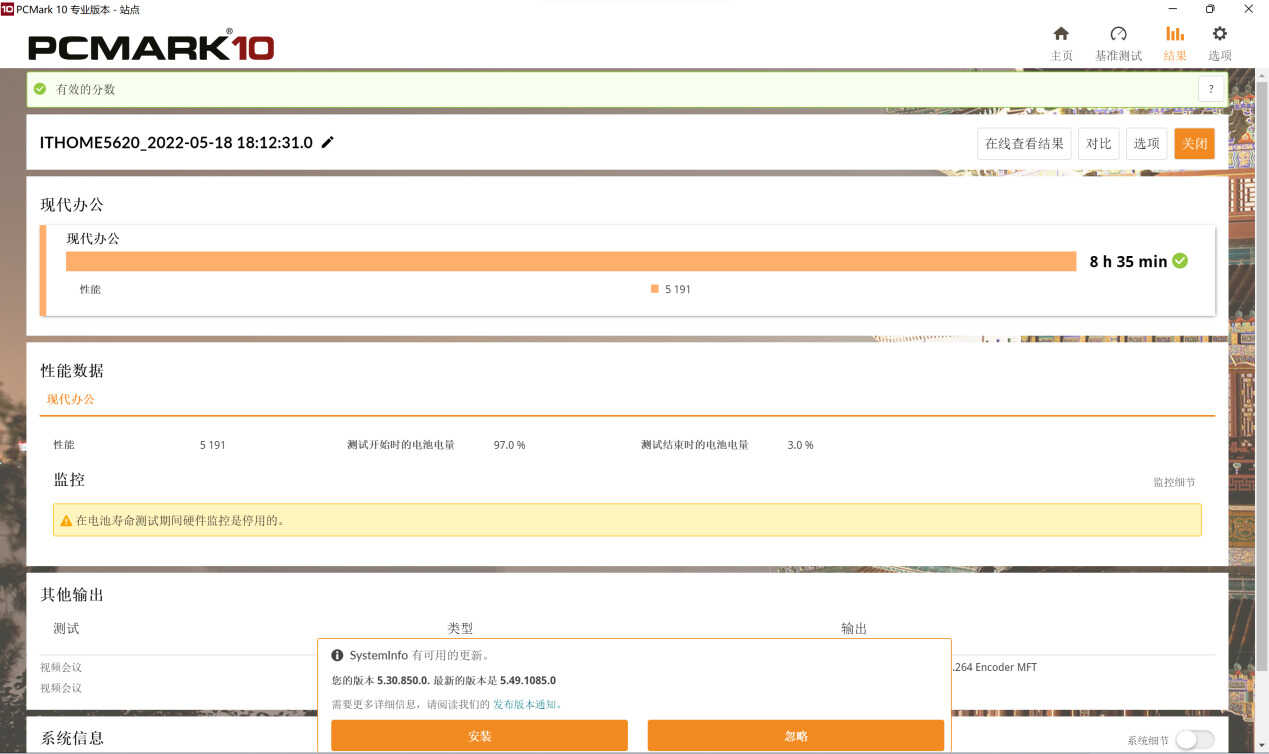Open the 监控细节 link
The width and height of the screenshot is (1269, 754).
click(x=1174, y=482)
